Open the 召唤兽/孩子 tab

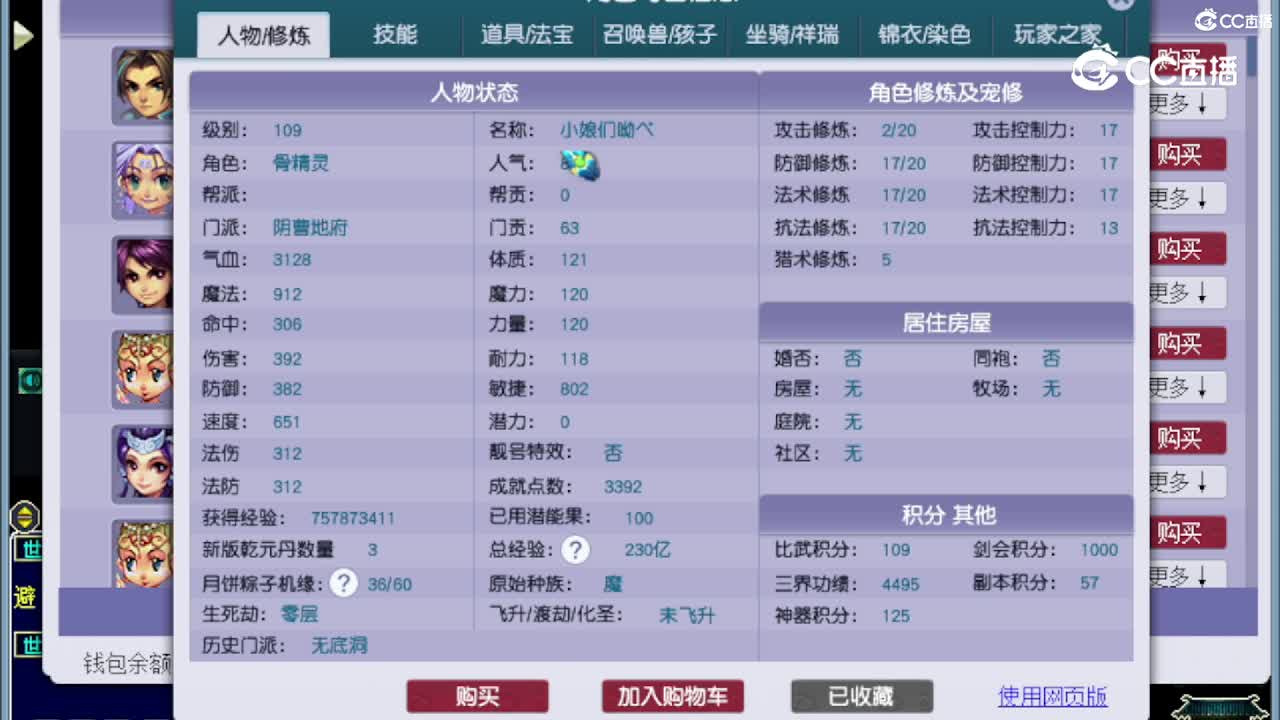tap(659, 33)
